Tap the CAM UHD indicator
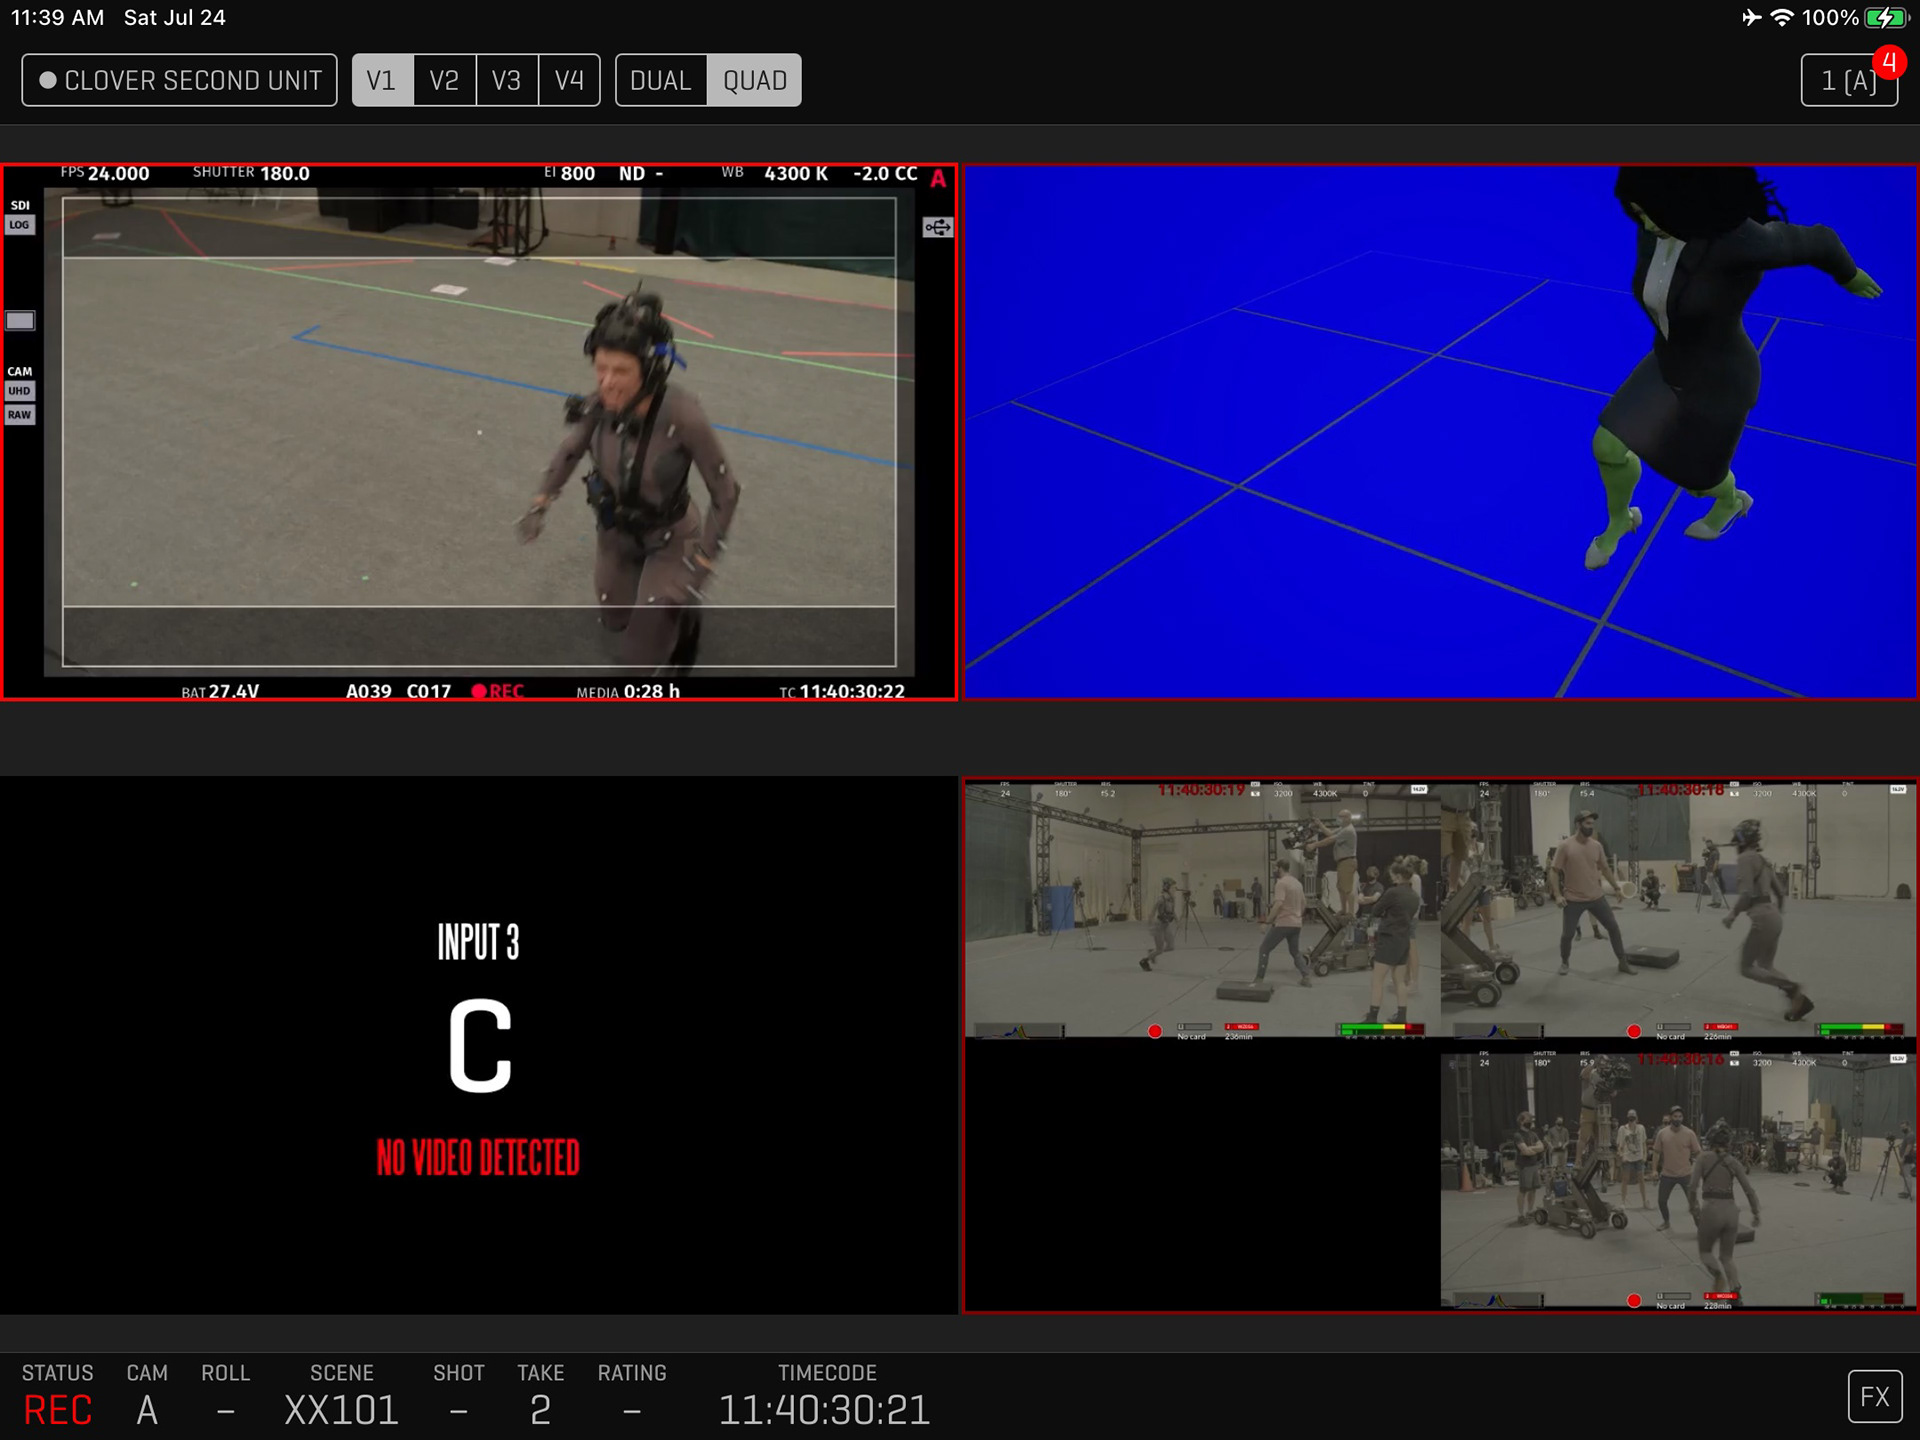This screenshot has height=1440, width=1920. coord(19,391)
